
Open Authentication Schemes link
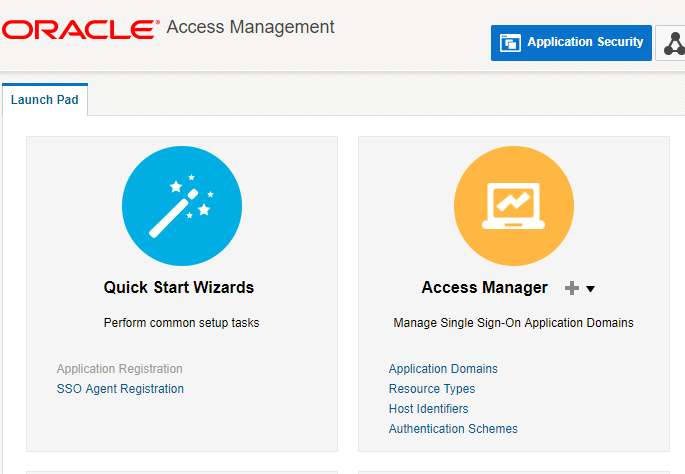click(453, 429)
